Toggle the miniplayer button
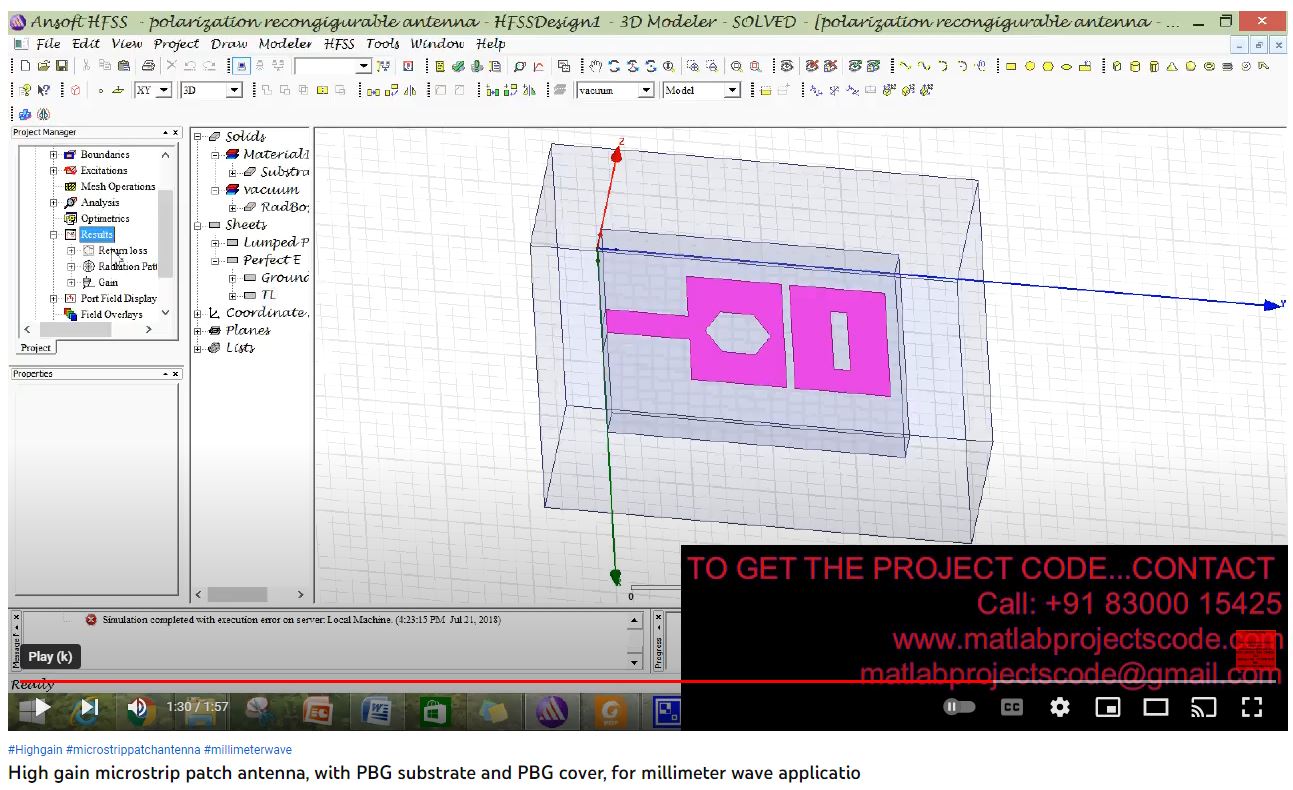Image resolution: width=1293 pixels, height=790 pixels. tap(1108, 707)
